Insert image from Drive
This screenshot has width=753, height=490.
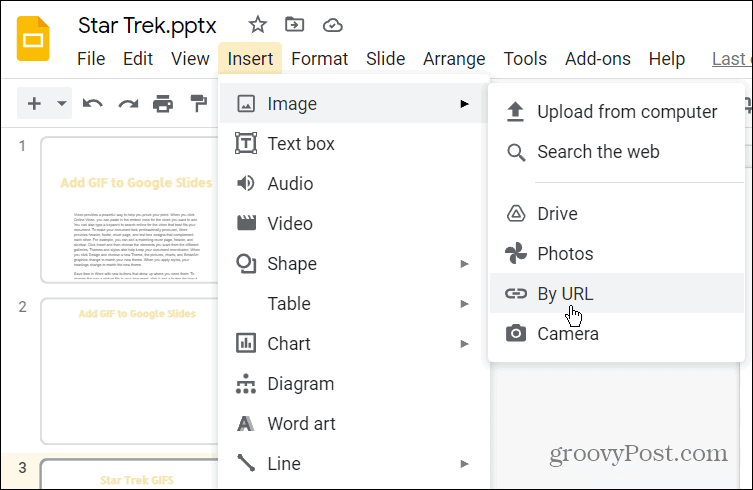617,213
